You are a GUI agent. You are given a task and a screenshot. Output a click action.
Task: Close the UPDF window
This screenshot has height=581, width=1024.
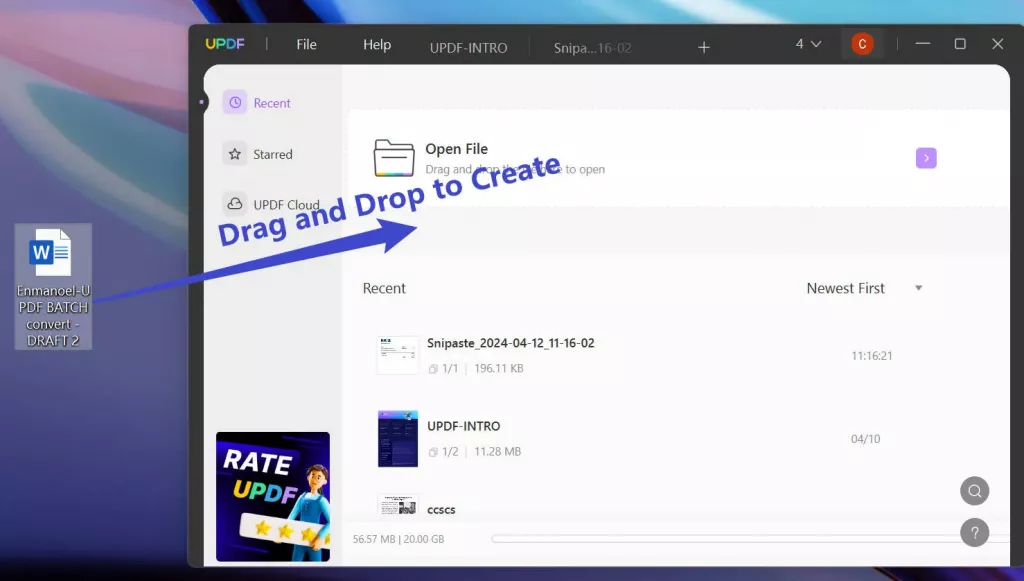997,44
